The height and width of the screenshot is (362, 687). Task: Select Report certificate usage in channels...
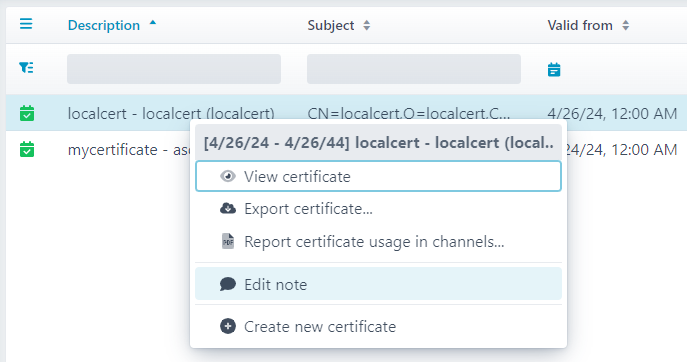pos(379,241)
